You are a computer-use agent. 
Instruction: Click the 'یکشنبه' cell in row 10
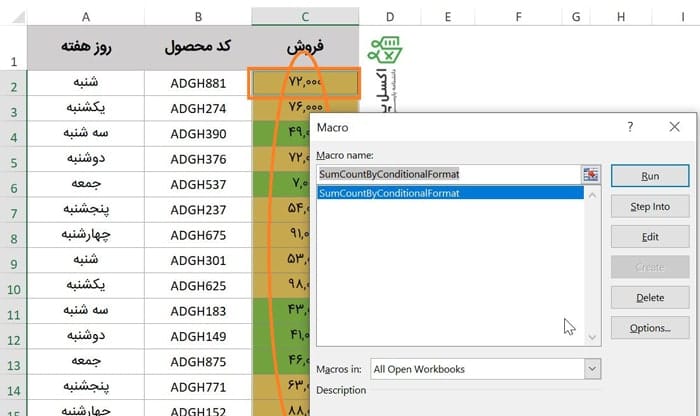point(86,286)
